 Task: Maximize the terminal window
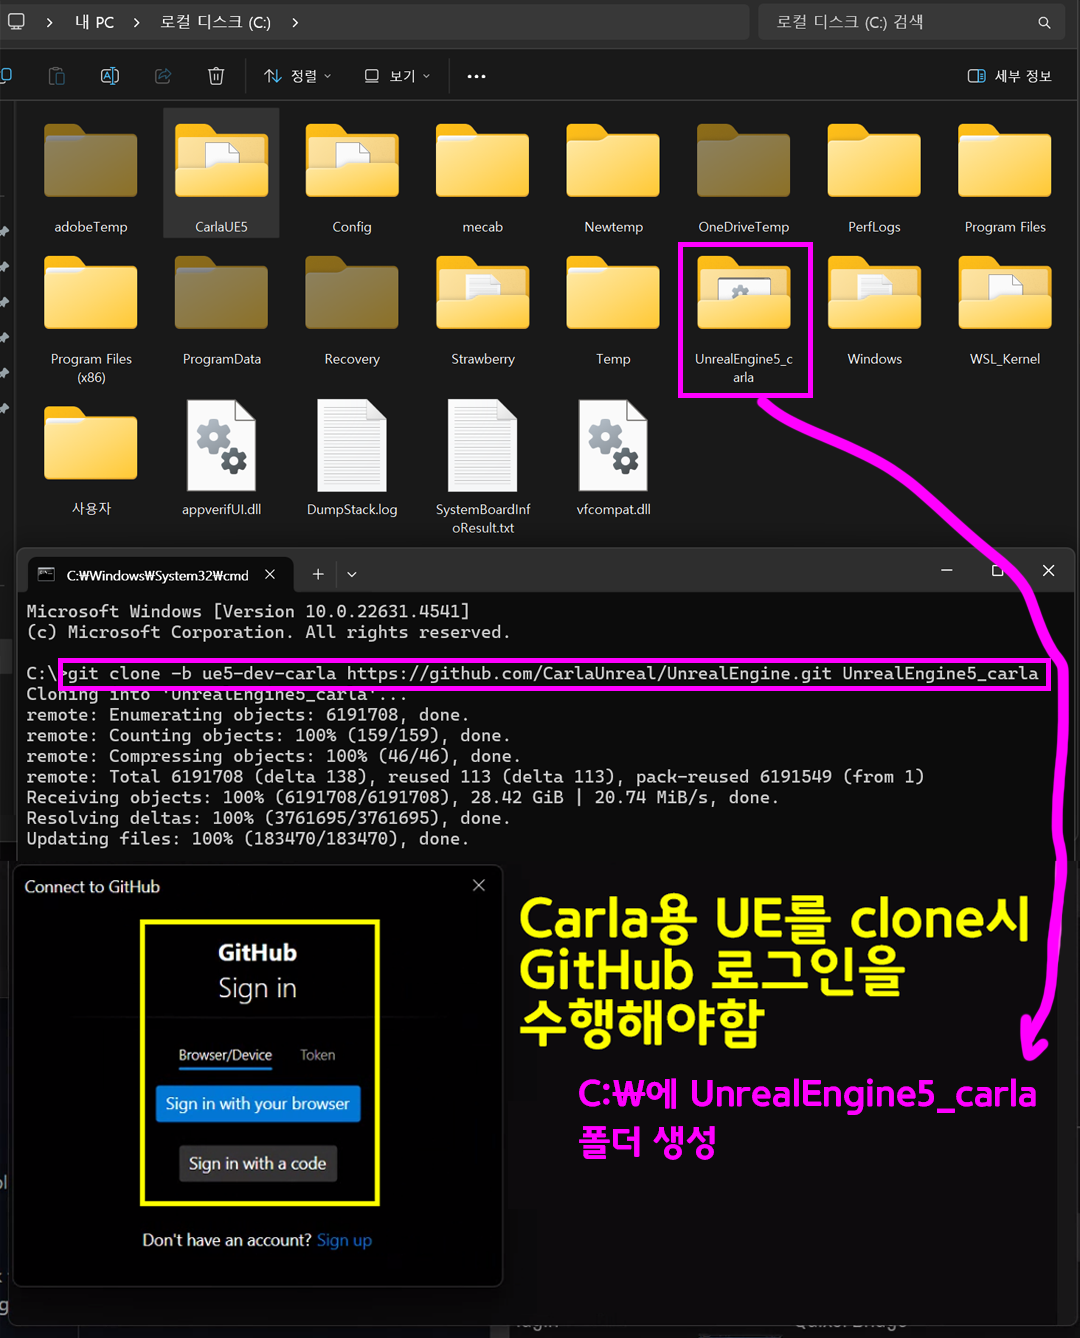[x=997, y=570]
